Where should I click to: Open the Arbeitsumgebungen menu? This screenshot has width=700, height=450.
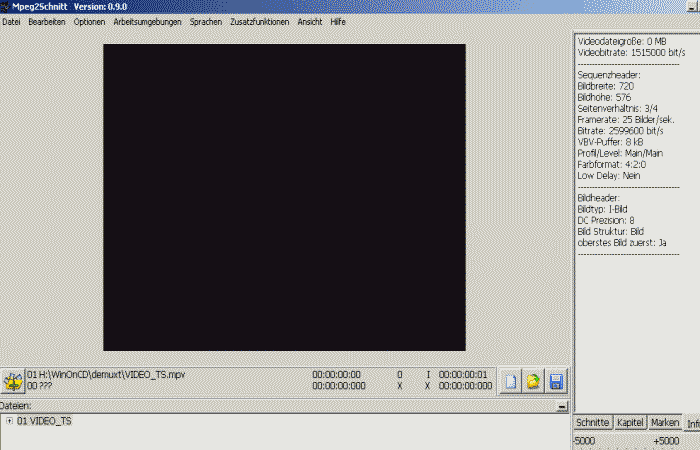(x=147, y=21)
